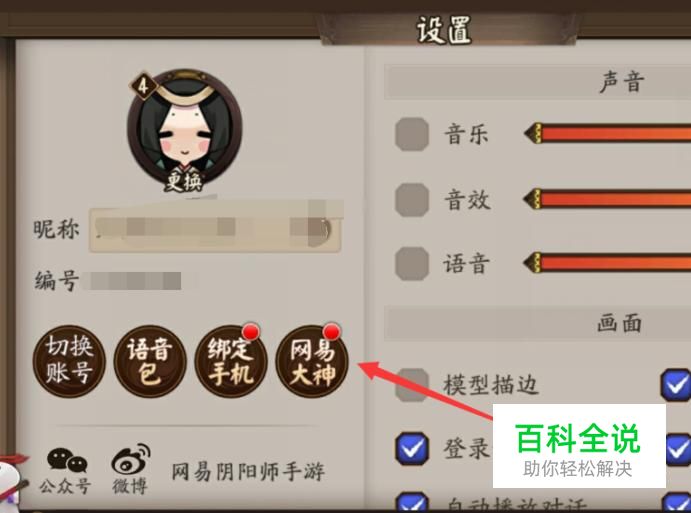Click the level 4 diamond badge
The image size is (691, 513).
143,86
